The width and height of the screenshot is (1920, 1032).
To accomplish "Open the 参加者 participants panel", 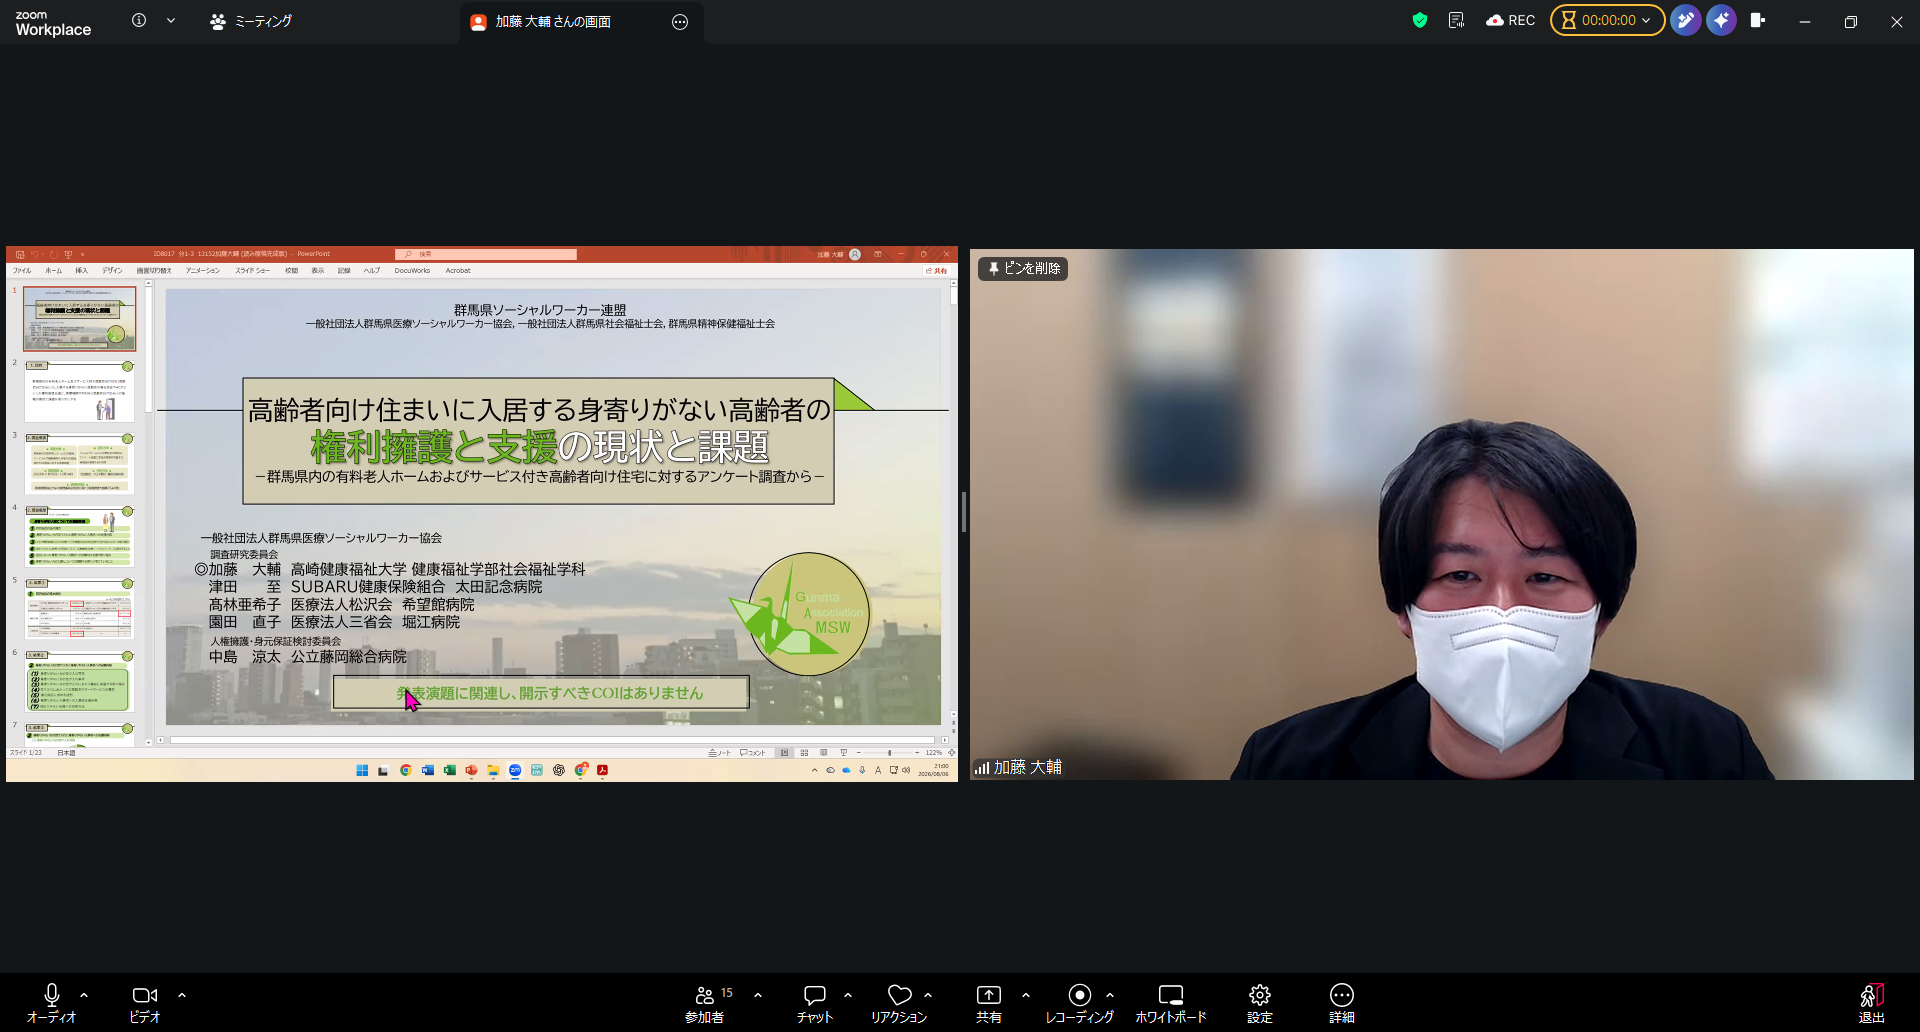I will click(705, 1004).
